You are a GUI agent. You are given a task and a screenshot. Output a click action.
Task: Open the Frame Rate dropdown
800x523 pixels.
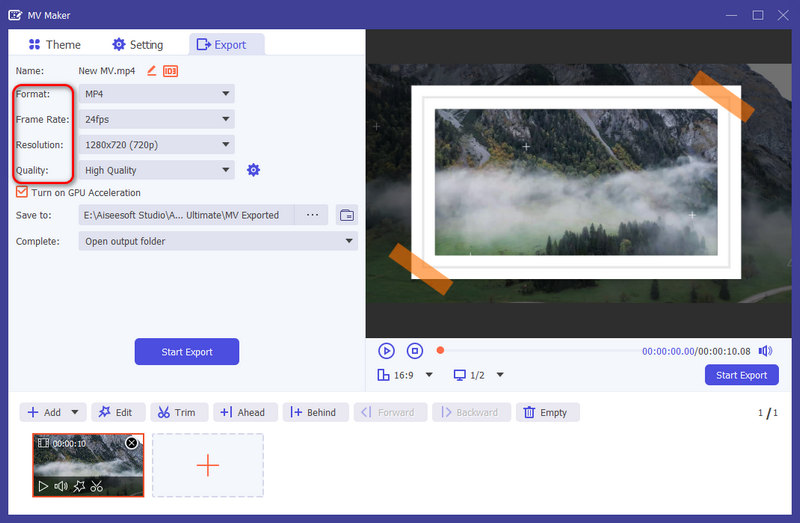pos(156,119)
